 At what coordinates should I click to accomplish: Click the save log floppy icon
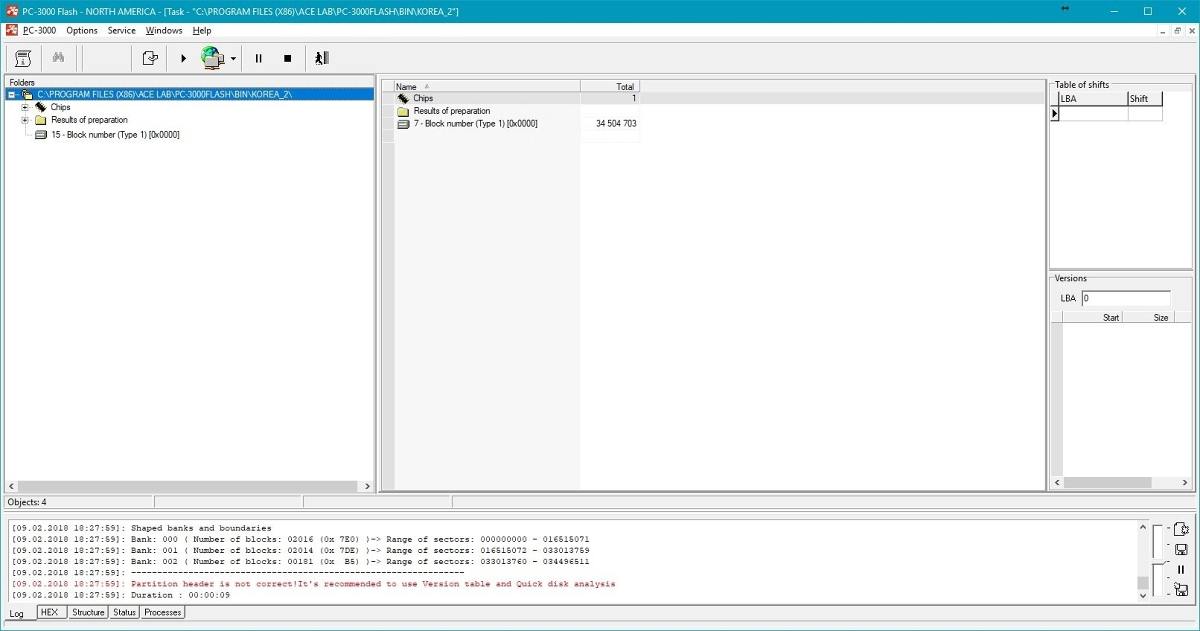[1181, 550]
